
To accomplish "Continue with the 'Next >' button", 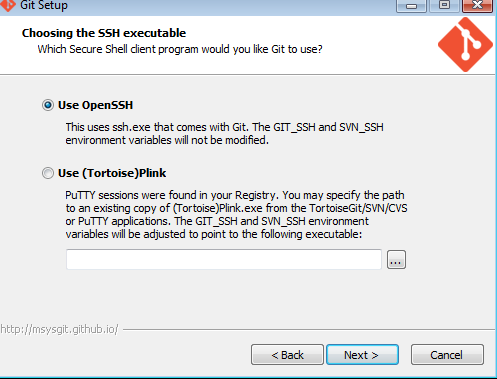I will 362,355.
